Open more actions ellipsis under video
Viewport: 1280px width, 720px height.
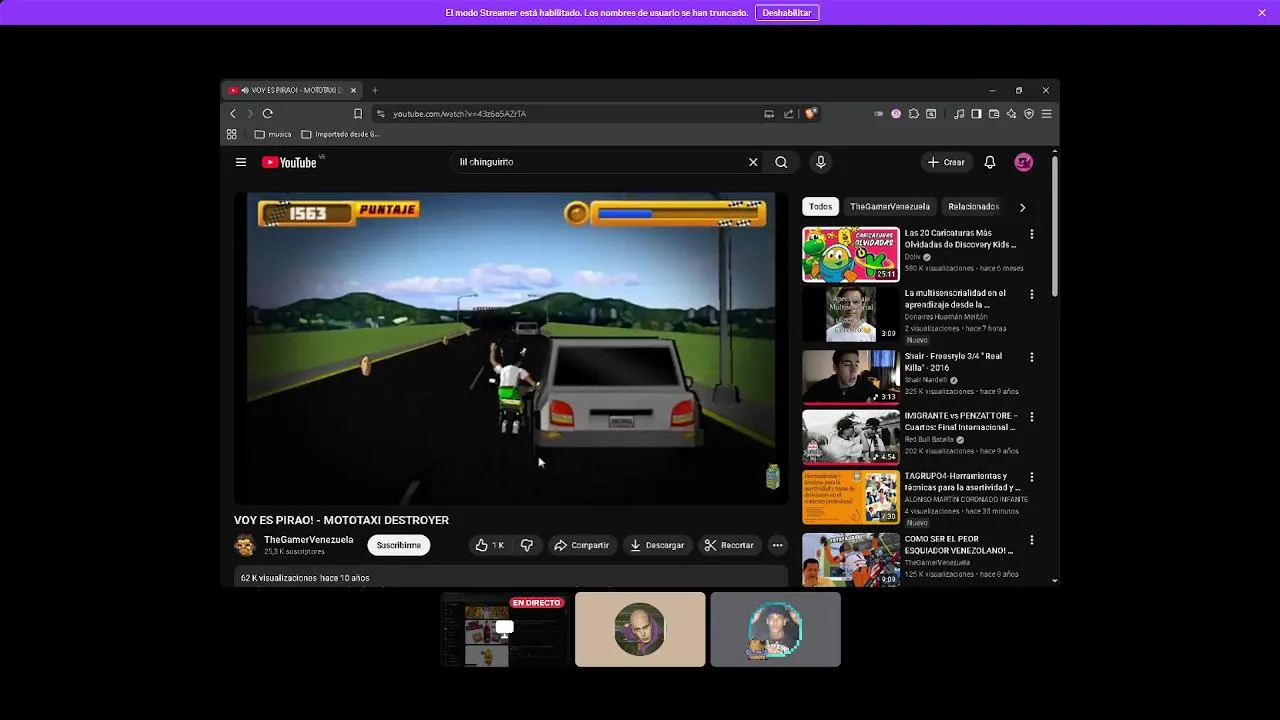click(x=777, y=545)
